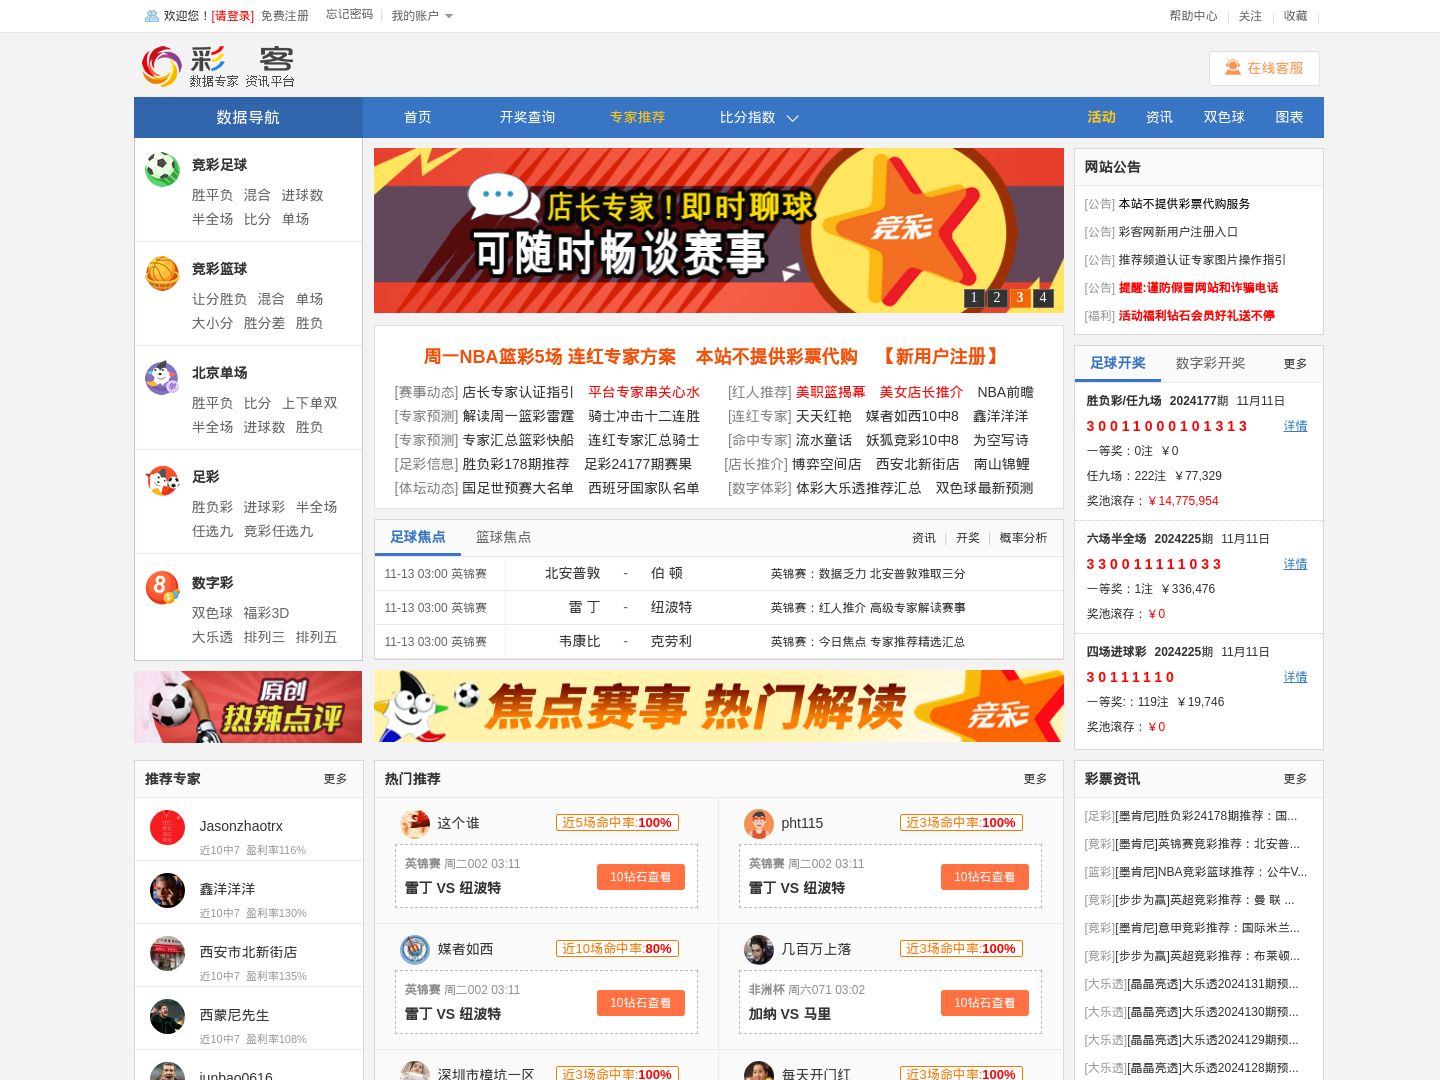View 详情 for 四场进球彩 draw
The width and height of the screenshot is (1440, 1080).
pyautogui.click(x=1295, y=677)
